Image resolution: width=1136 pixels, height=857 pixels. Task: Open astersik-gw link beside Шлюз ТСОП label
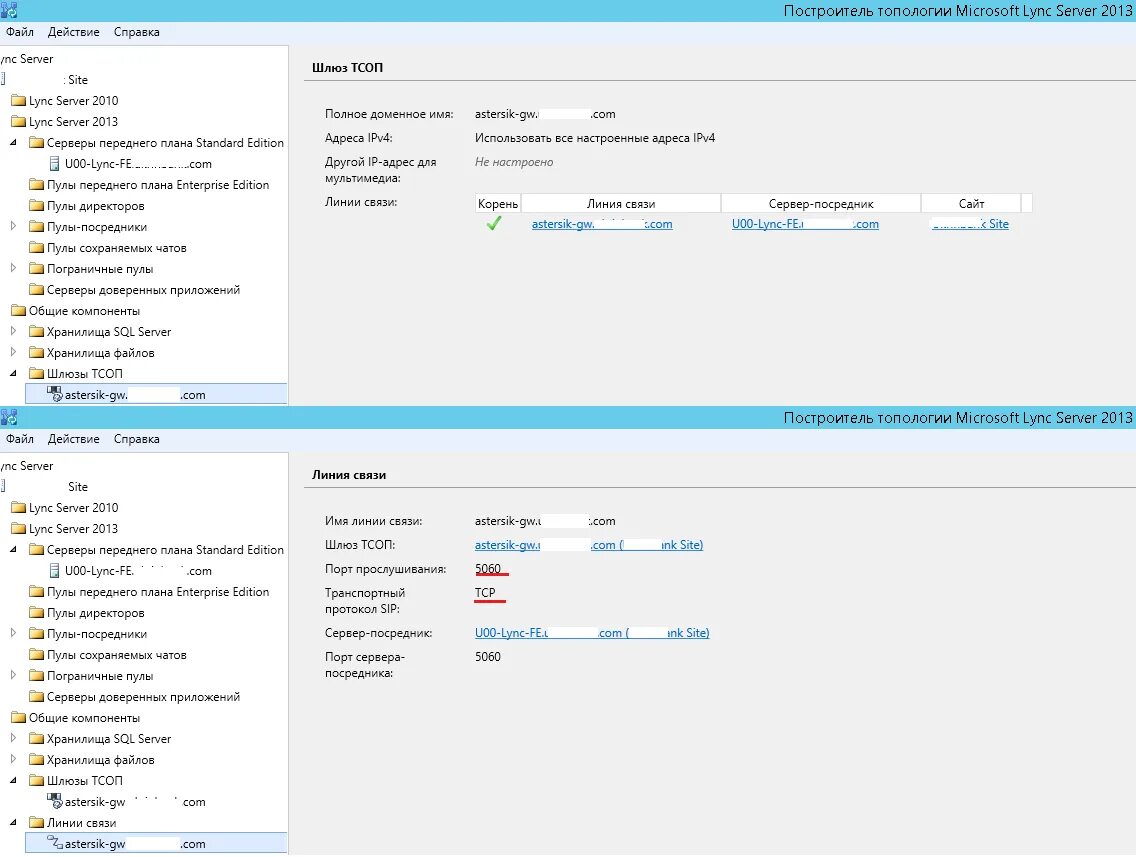tap(589, 545)
